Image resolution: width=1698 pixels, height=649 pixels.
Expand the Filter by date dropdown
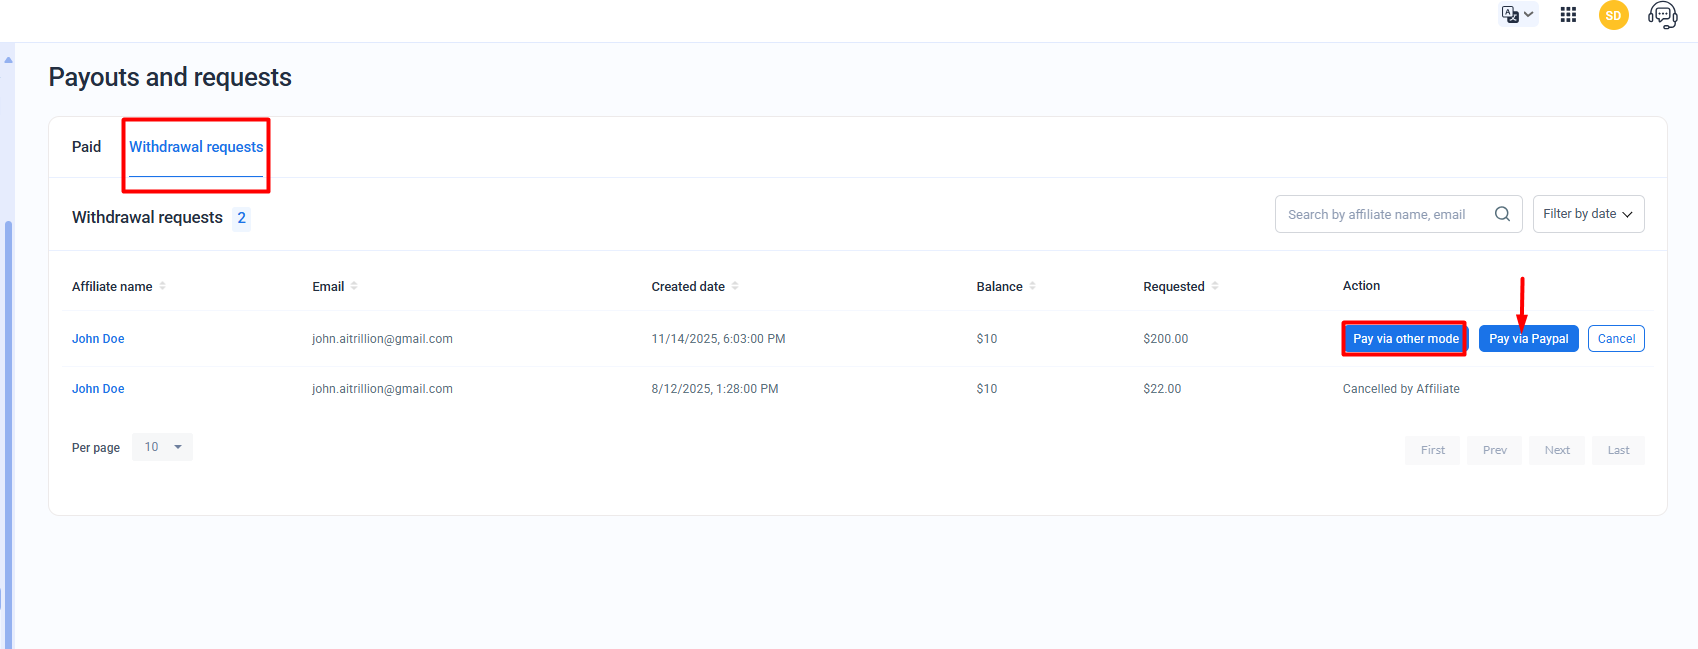coord(1588,214)
